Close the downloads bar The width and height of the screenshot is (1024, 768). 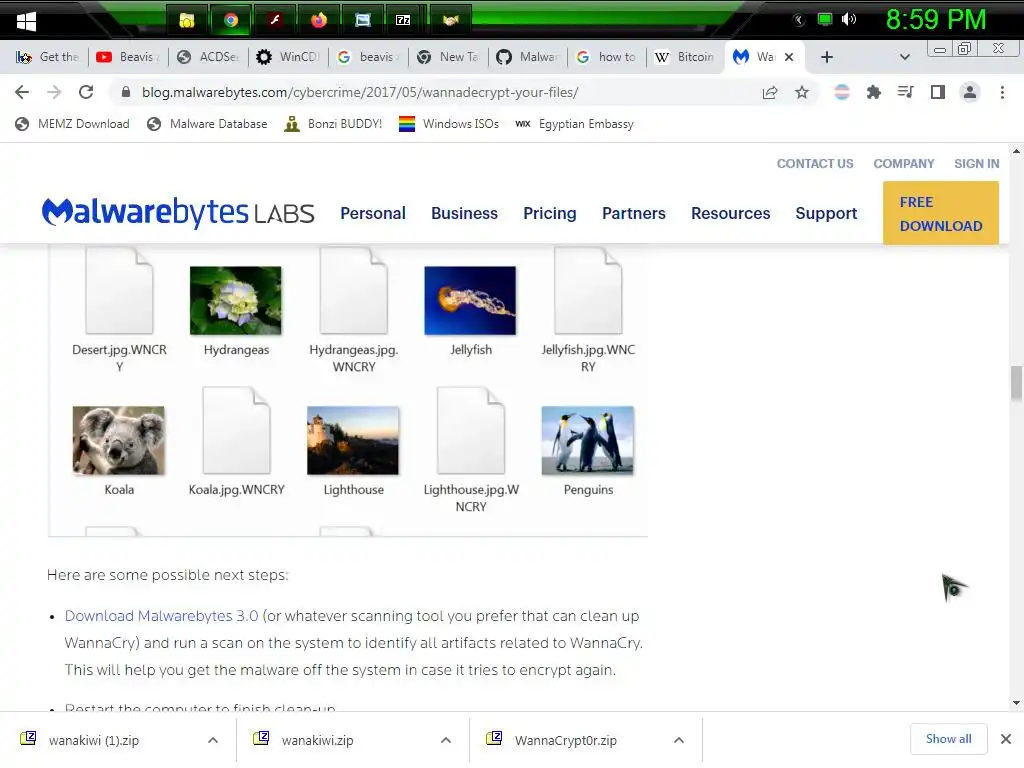(1006, 739)
